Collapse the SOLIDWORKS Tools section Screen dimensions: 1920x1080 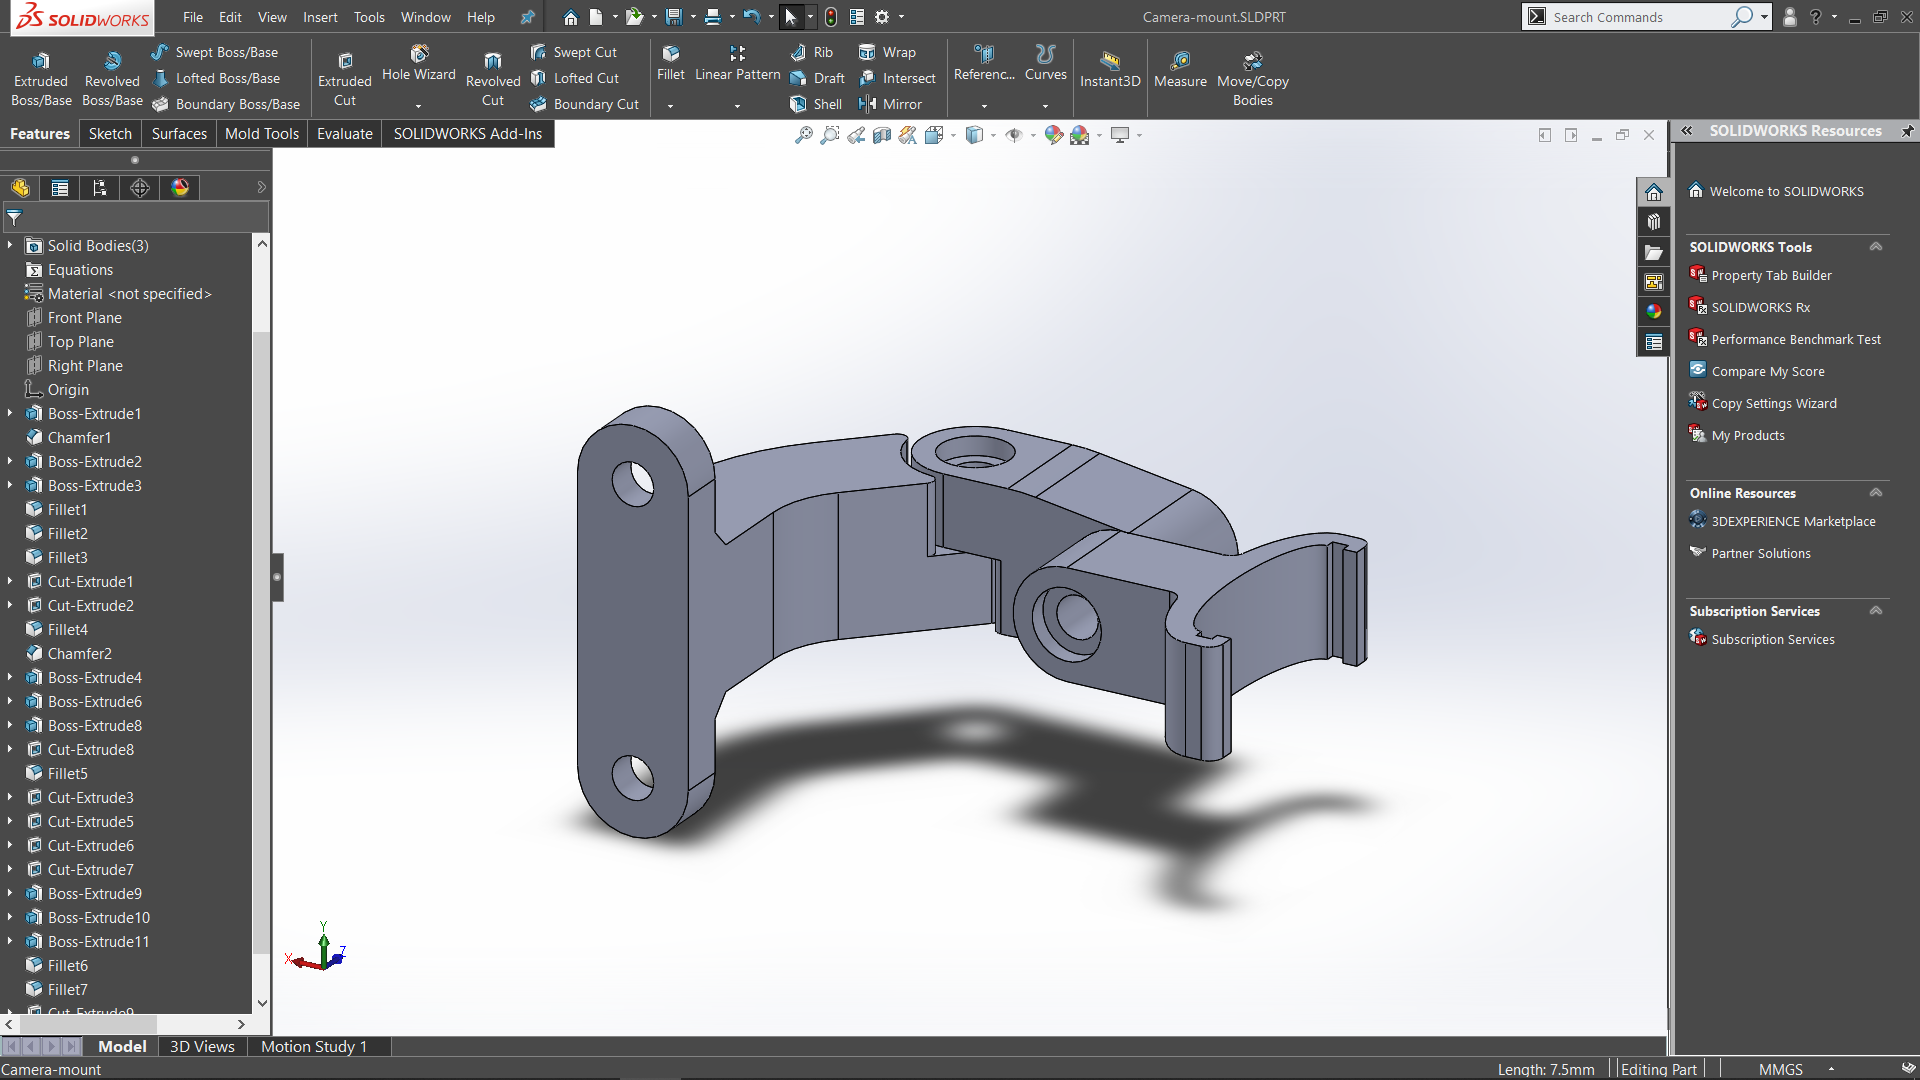(x=1876, y=247)
